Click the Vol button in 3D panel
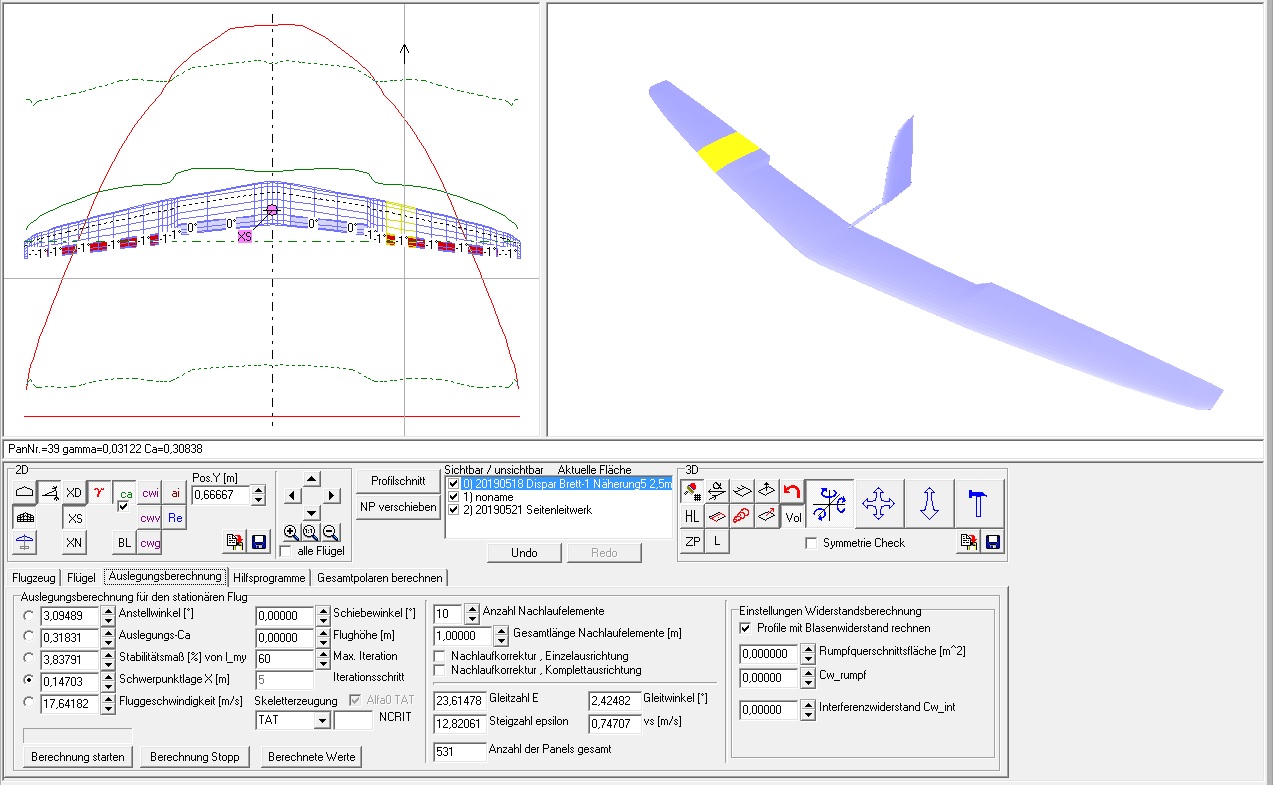 (x=793, y=517)
